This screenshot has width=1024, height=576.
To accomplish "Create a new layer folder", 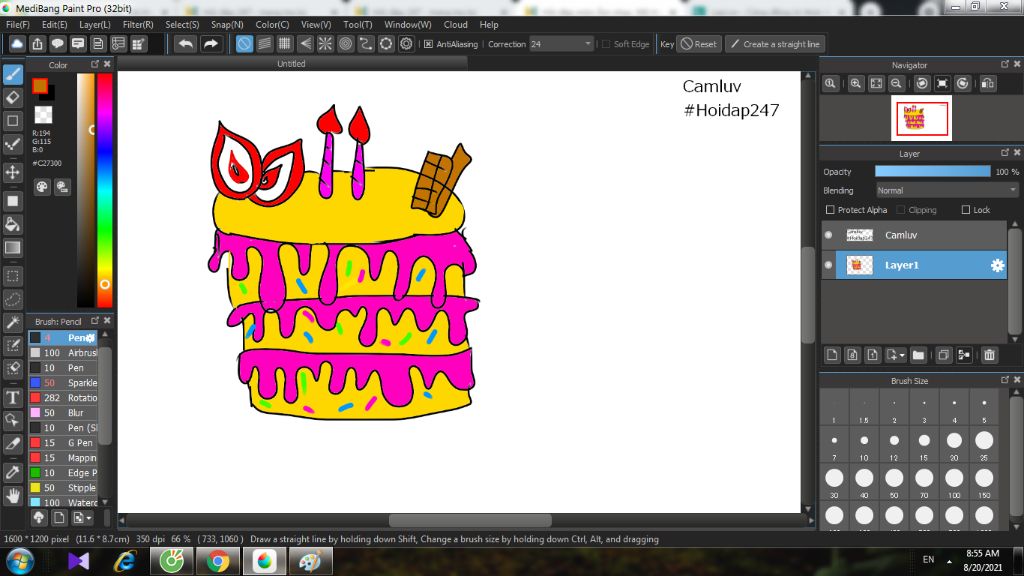I will [918, 355].
